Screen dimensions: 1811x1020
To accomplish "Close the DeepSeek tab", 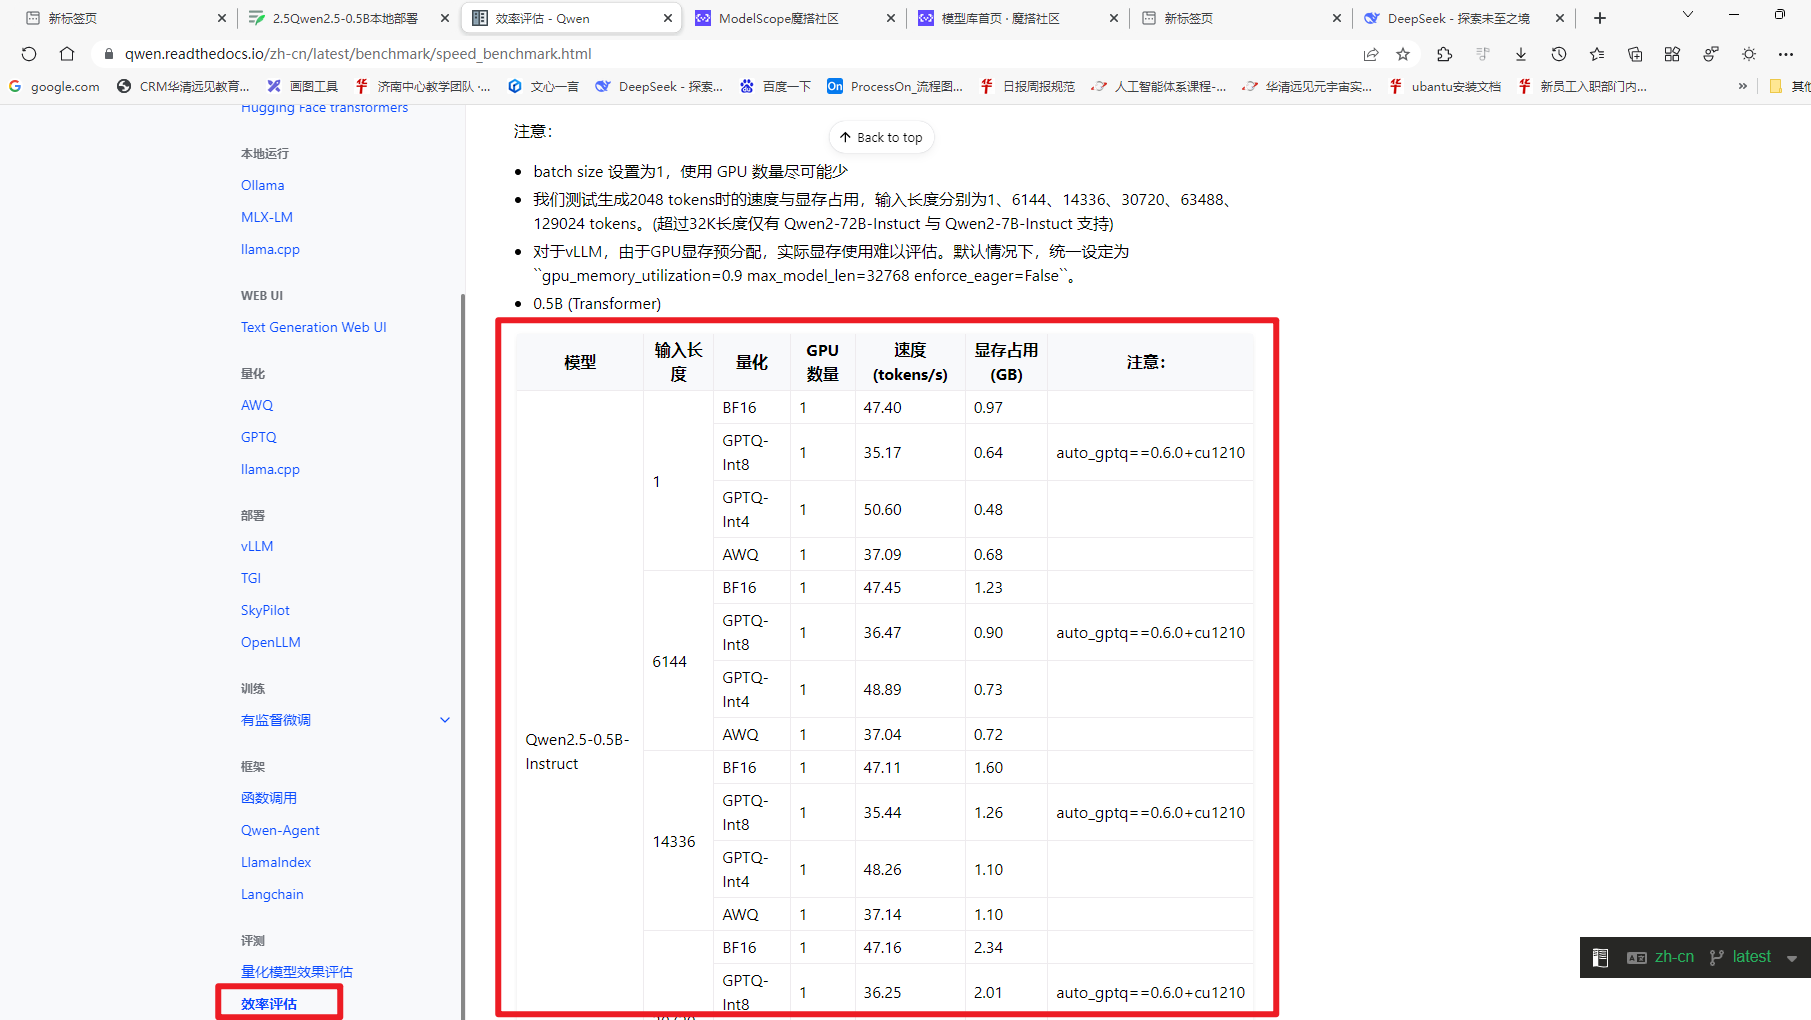I will click(x=1560, y=18).
